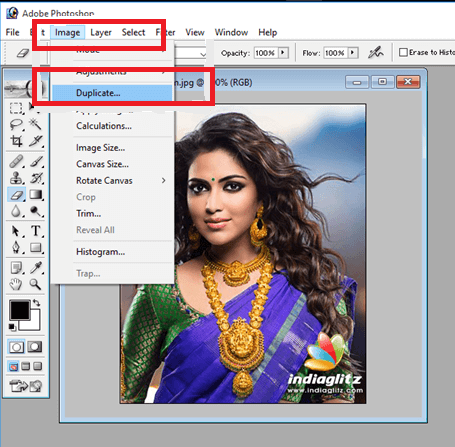The height and width of the screenshot is (447, 455).
Task: Select Full Screen Mode
Action: tap(38, 367)
